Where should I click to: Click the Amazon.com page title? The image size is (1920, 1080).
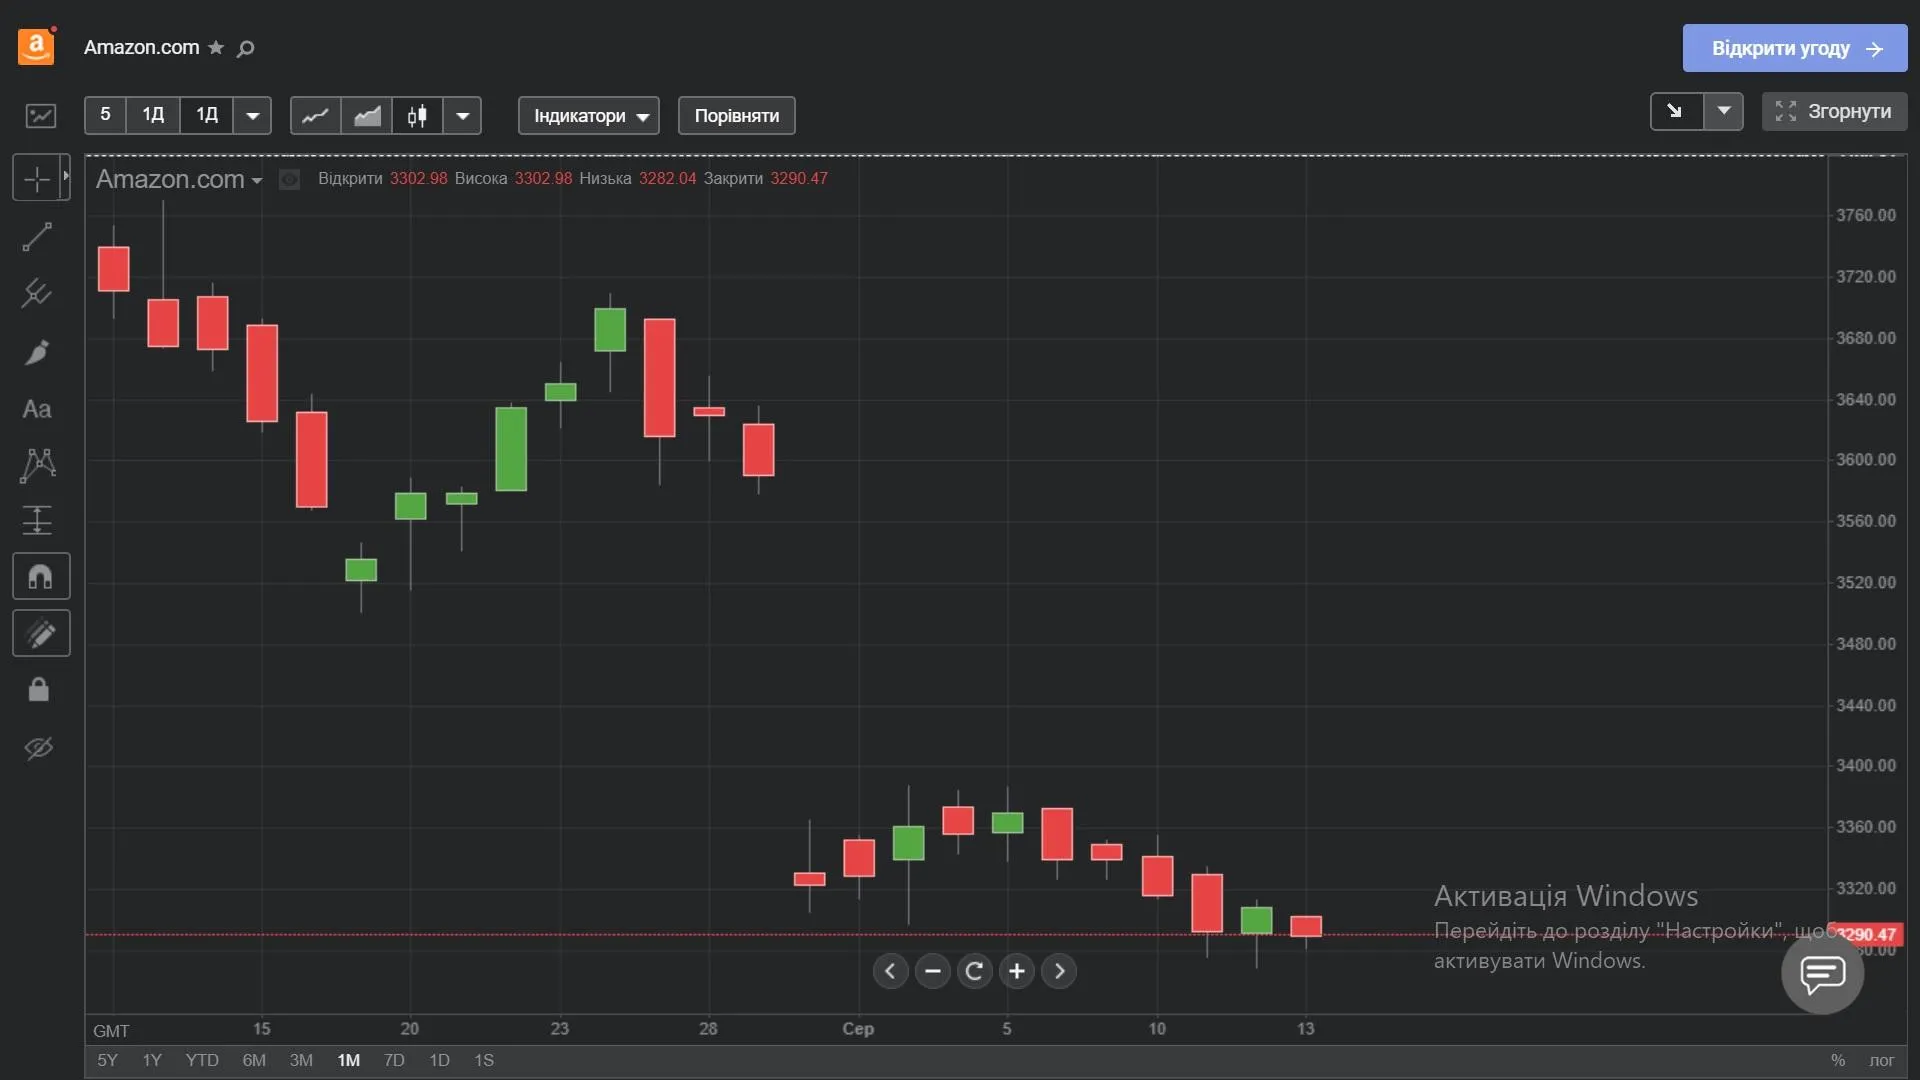(141, 47)
